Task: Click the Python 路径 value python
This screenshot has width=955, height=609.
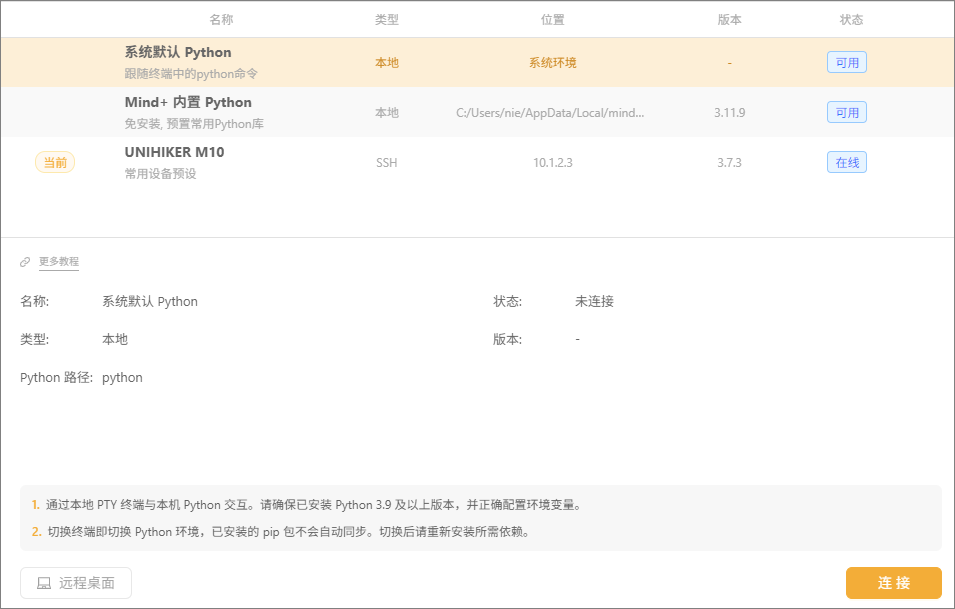Action: (x=122, y=378)
